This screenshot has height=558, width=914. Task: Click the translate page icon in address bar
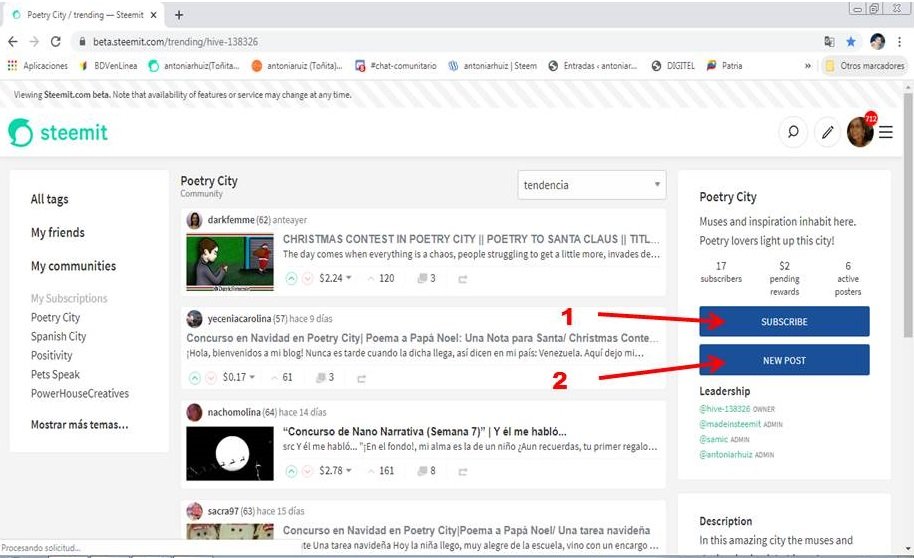pyautogui.click(x=829, y=41)
